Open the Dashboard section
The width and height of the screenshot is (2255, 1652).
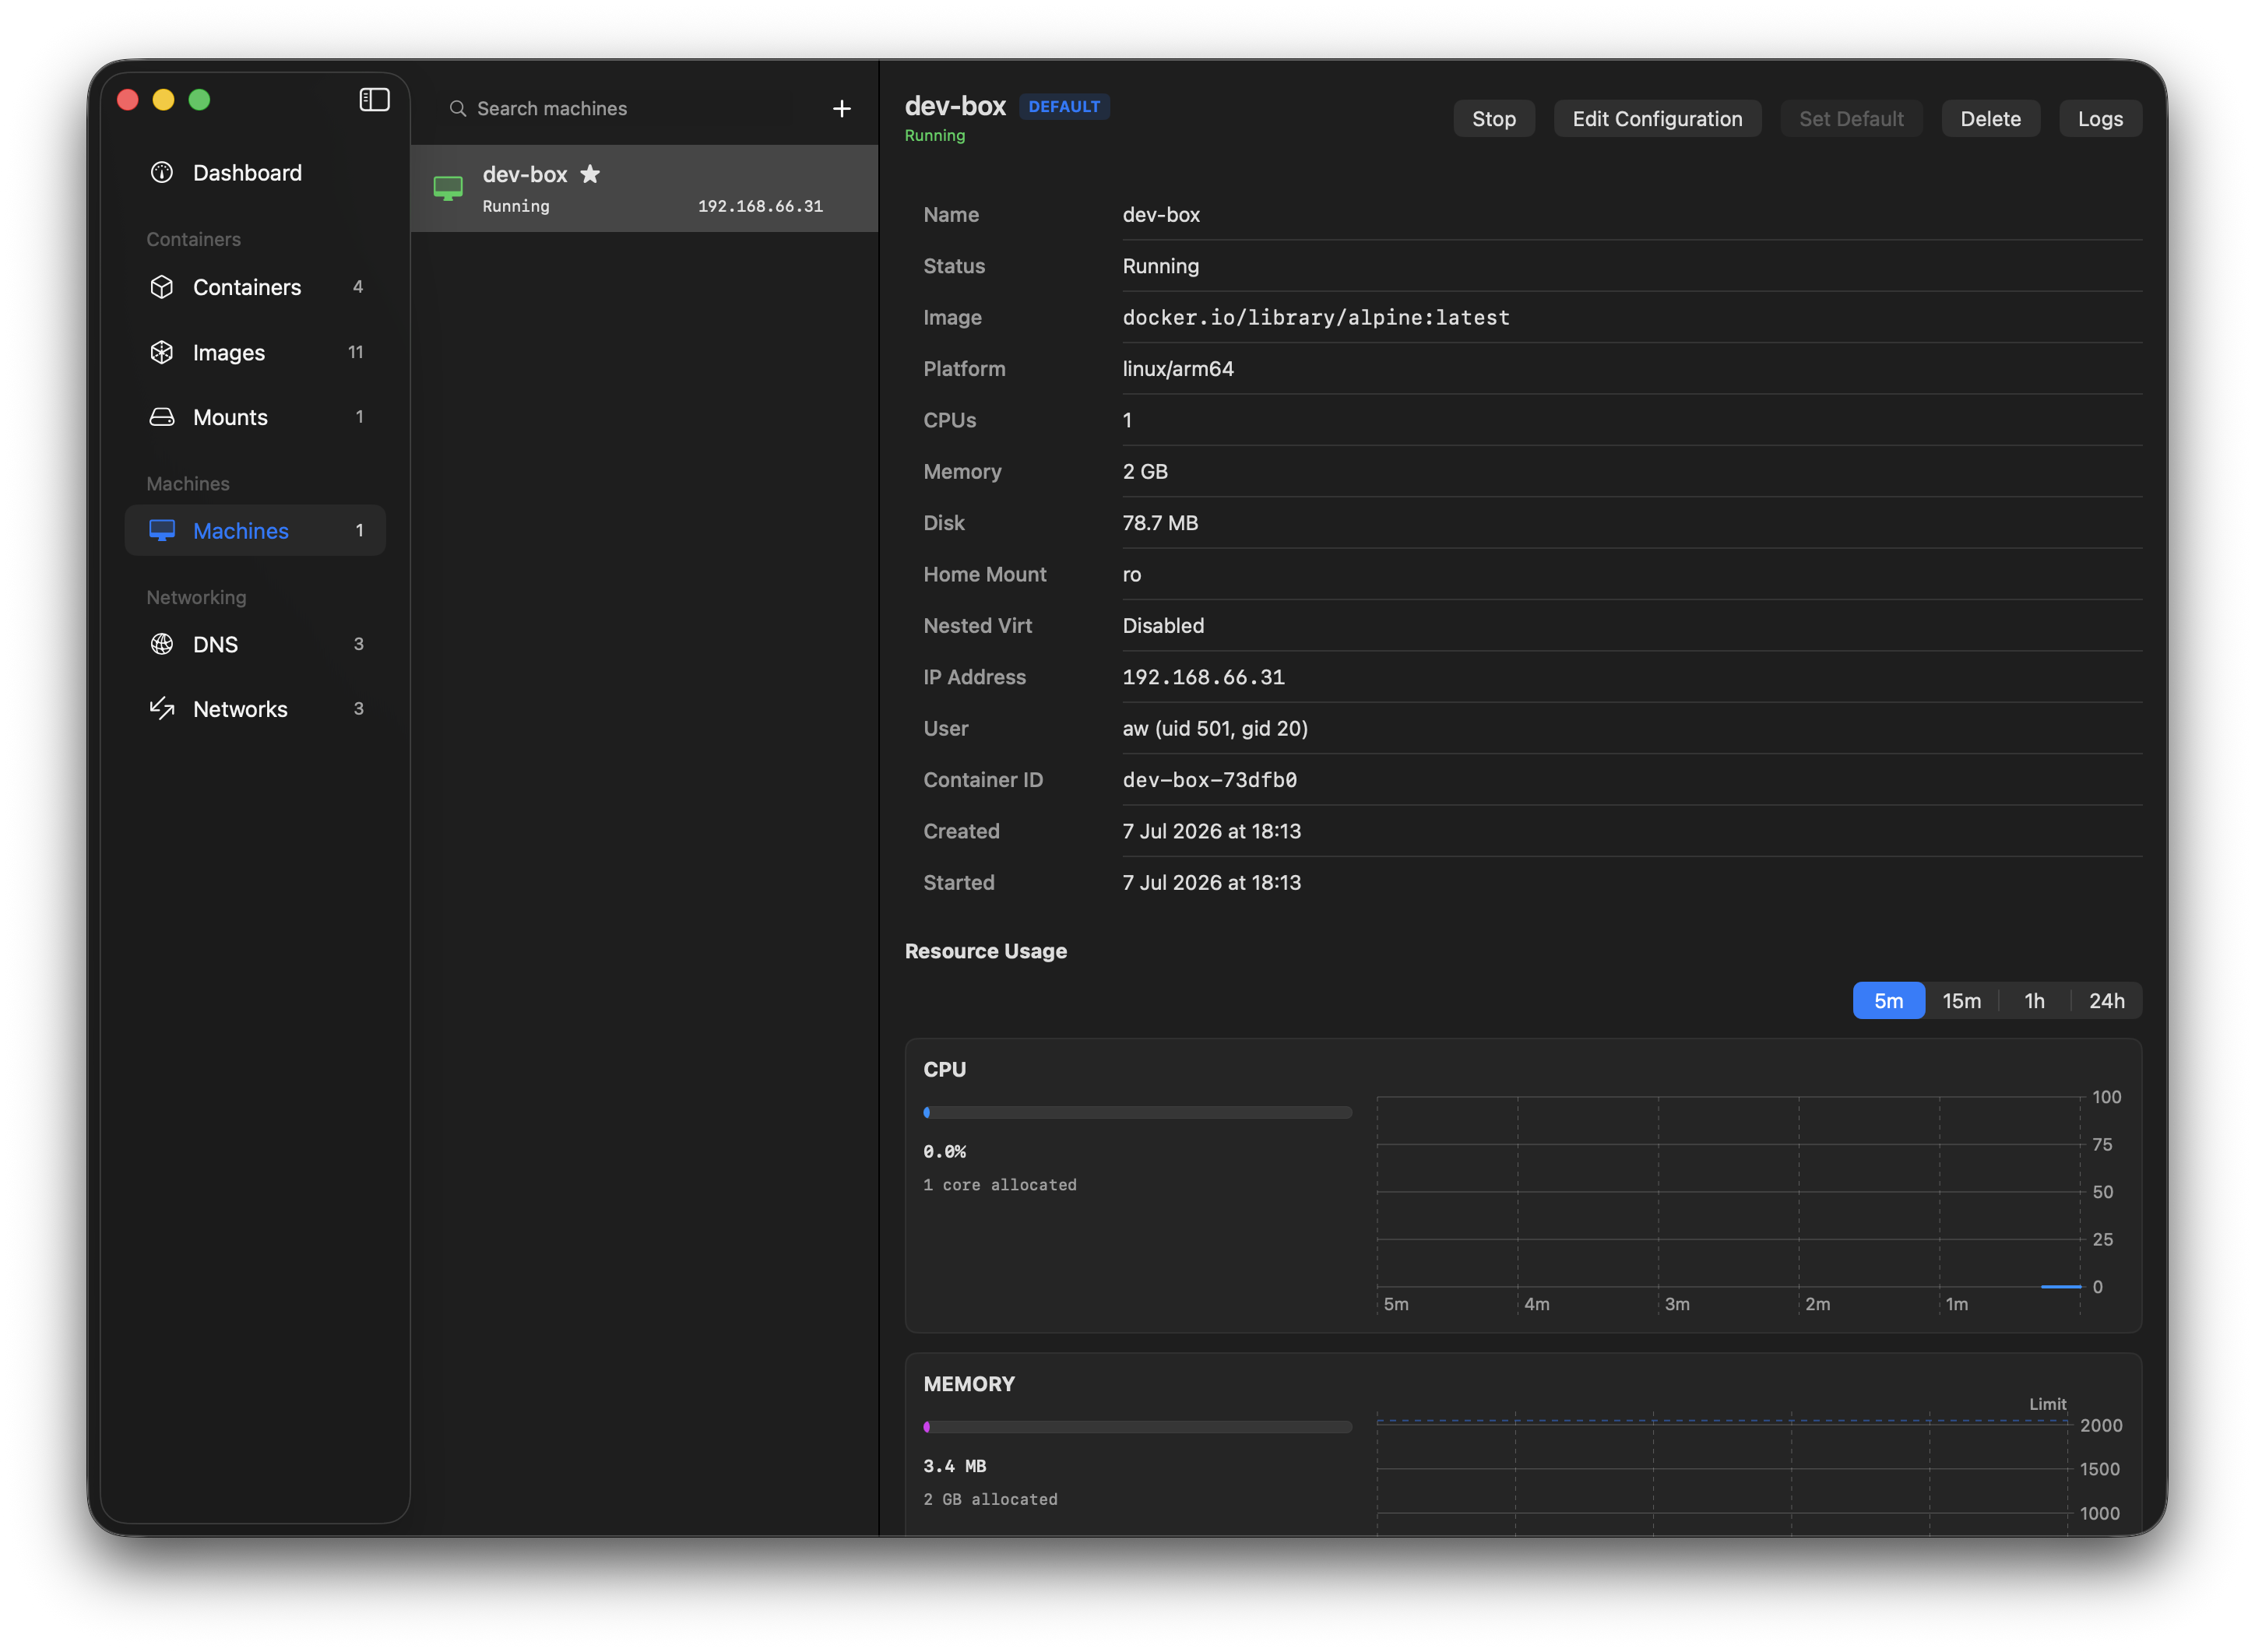click(x=255, y=173)
